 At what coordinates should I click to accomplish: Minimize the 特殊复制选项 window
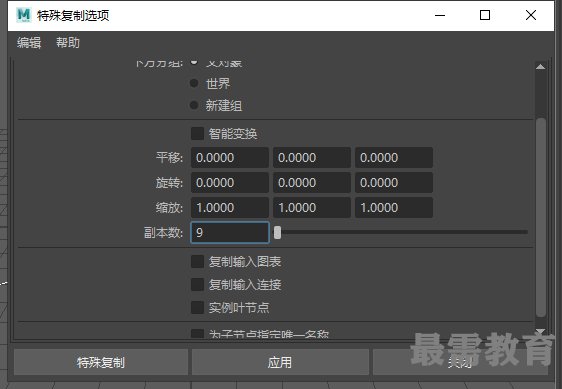tap(440, 15)
